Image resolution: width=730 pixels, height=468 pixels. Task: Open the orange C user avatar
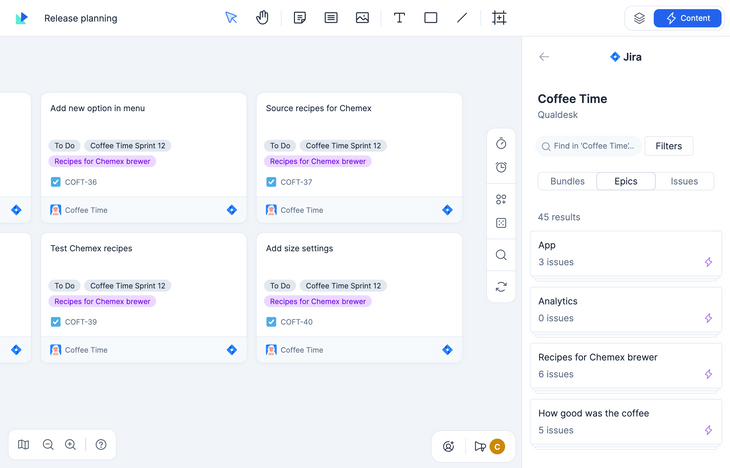497,447
